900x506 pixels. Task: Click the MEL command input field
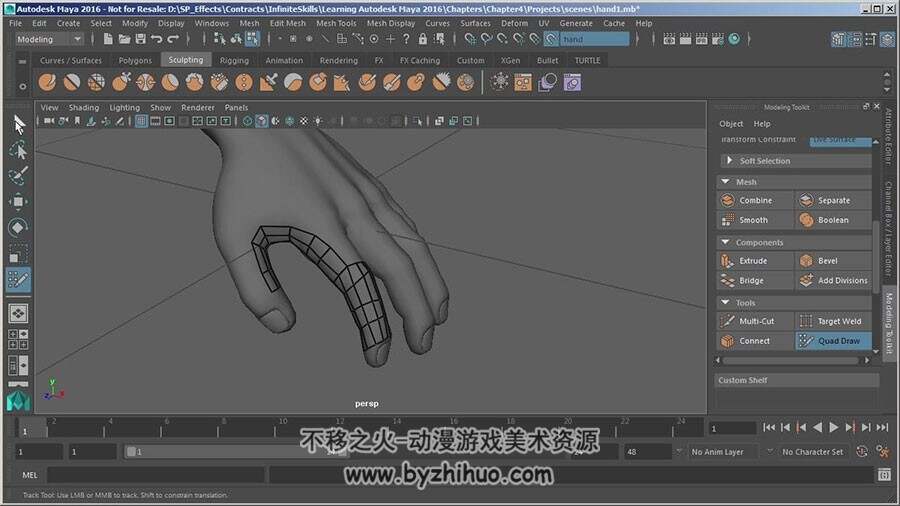click(x=157, y=475)
